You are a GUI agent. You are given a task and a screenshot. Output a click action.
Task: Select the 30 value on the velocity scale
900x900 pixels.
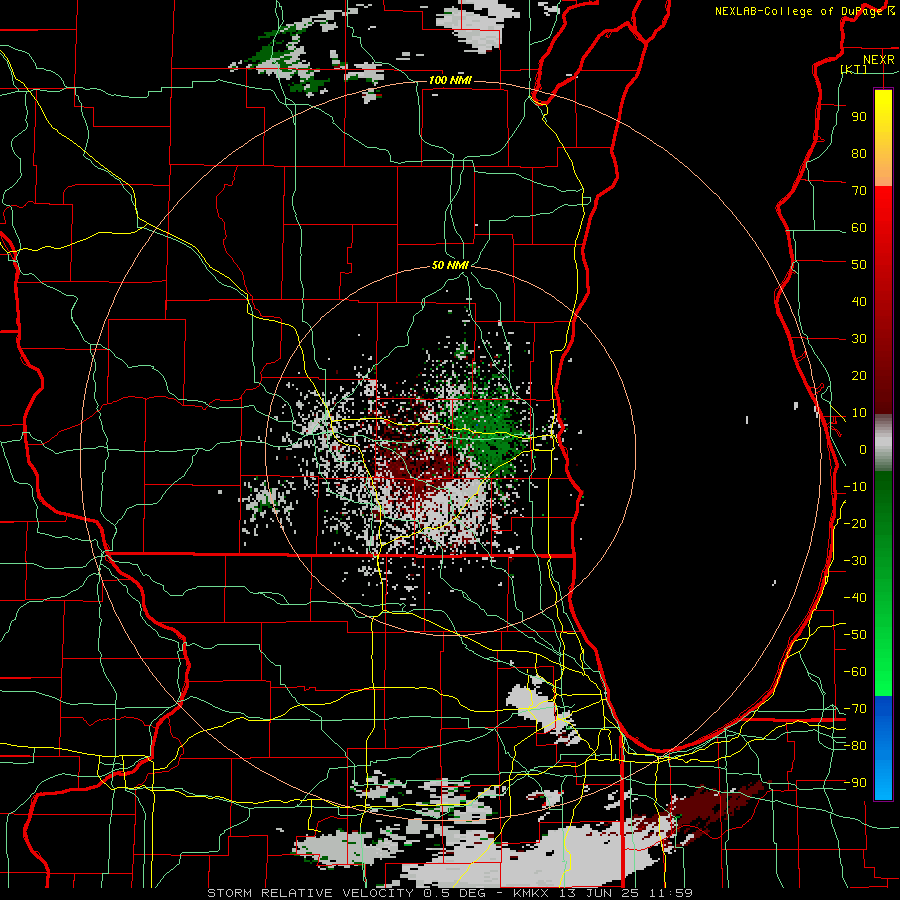[859, 339]
